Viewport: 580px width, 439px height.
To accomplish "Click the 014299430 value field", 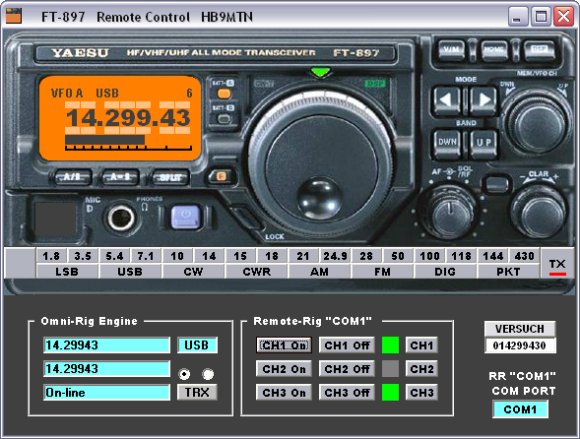I will (x=520, y=345).
